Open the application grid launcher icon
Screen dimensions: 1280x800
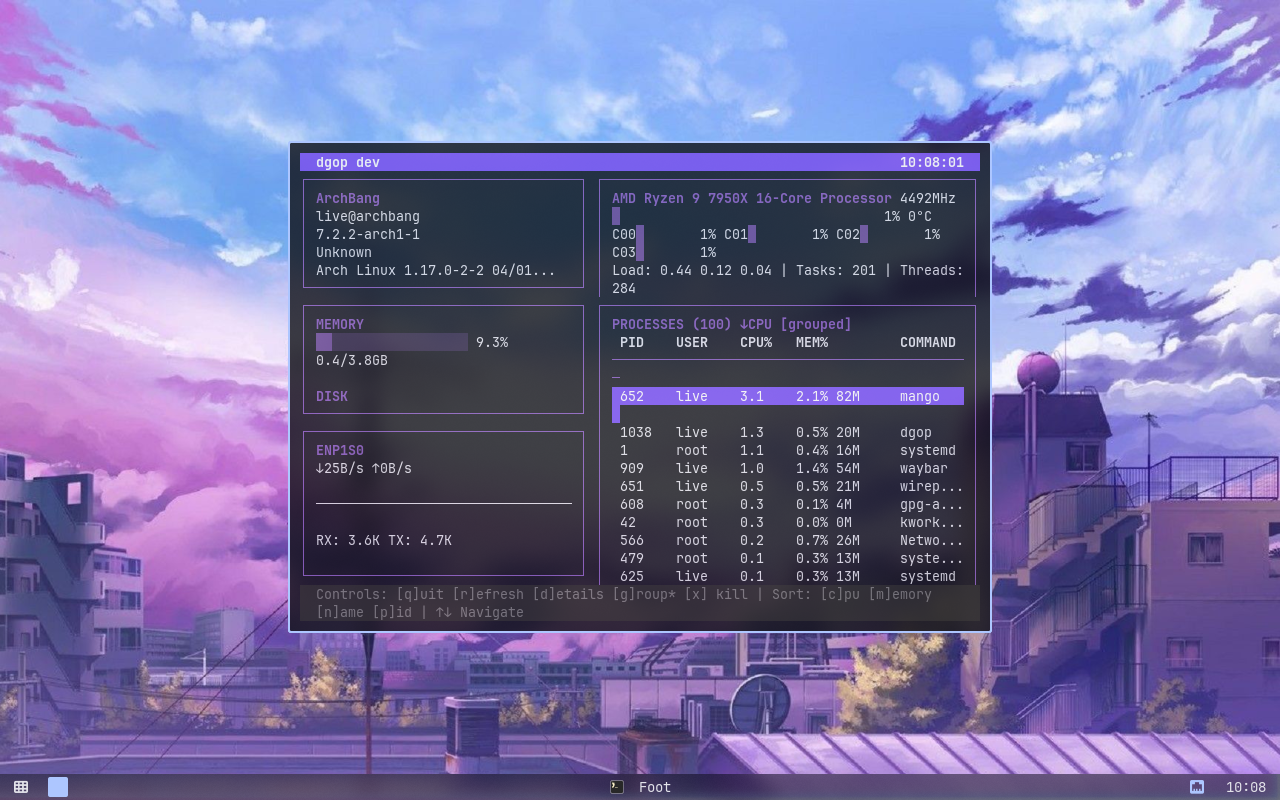click(21, 787)
